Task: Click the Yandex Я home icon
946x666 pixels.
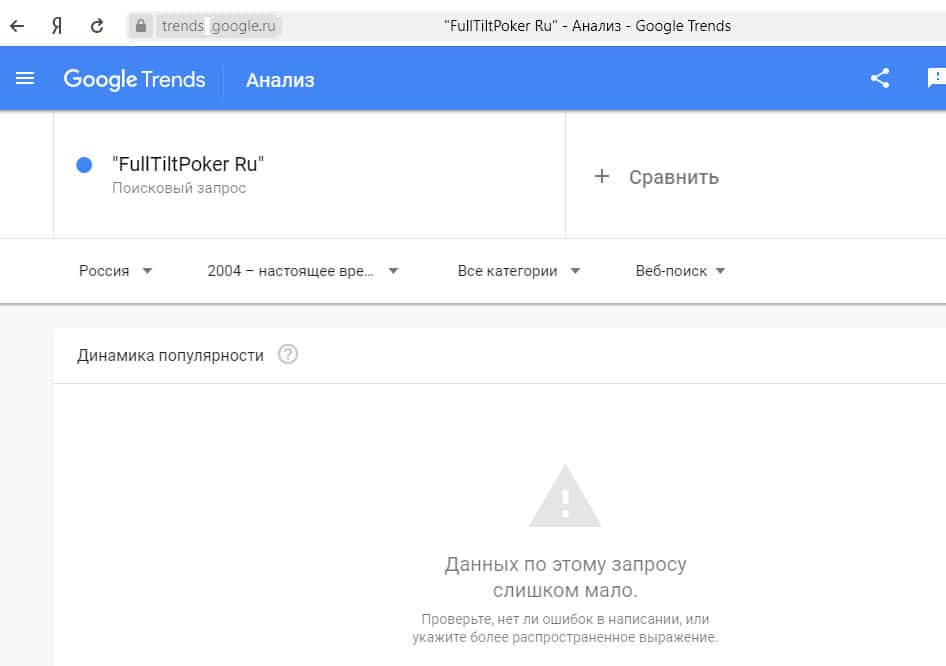Action: tap(57, 26)
